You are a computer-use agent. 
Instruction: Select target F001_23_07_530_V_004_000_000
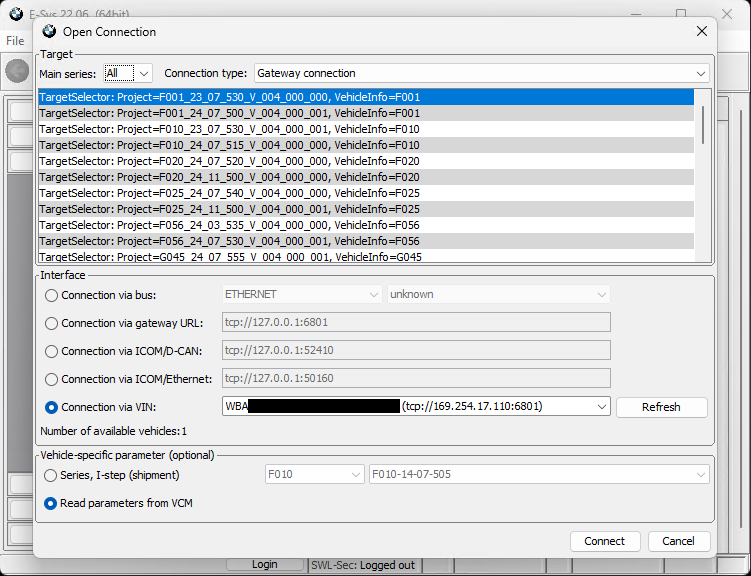366,97
